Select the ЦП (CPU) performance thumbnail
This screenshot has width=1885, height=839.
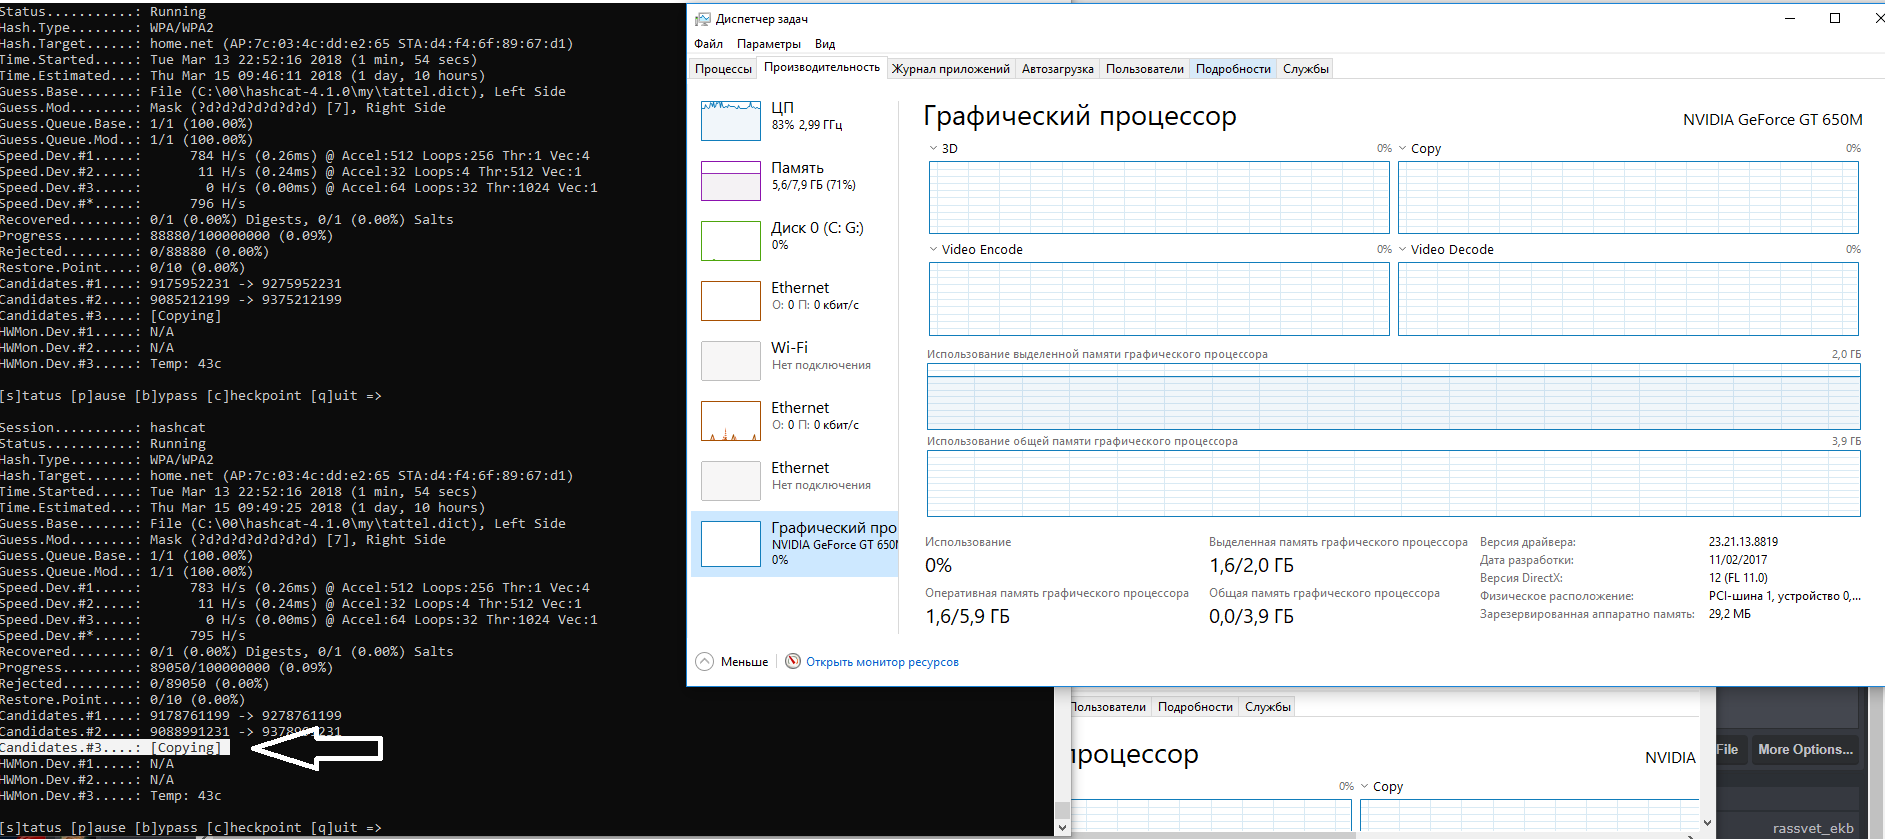(731, 121)
